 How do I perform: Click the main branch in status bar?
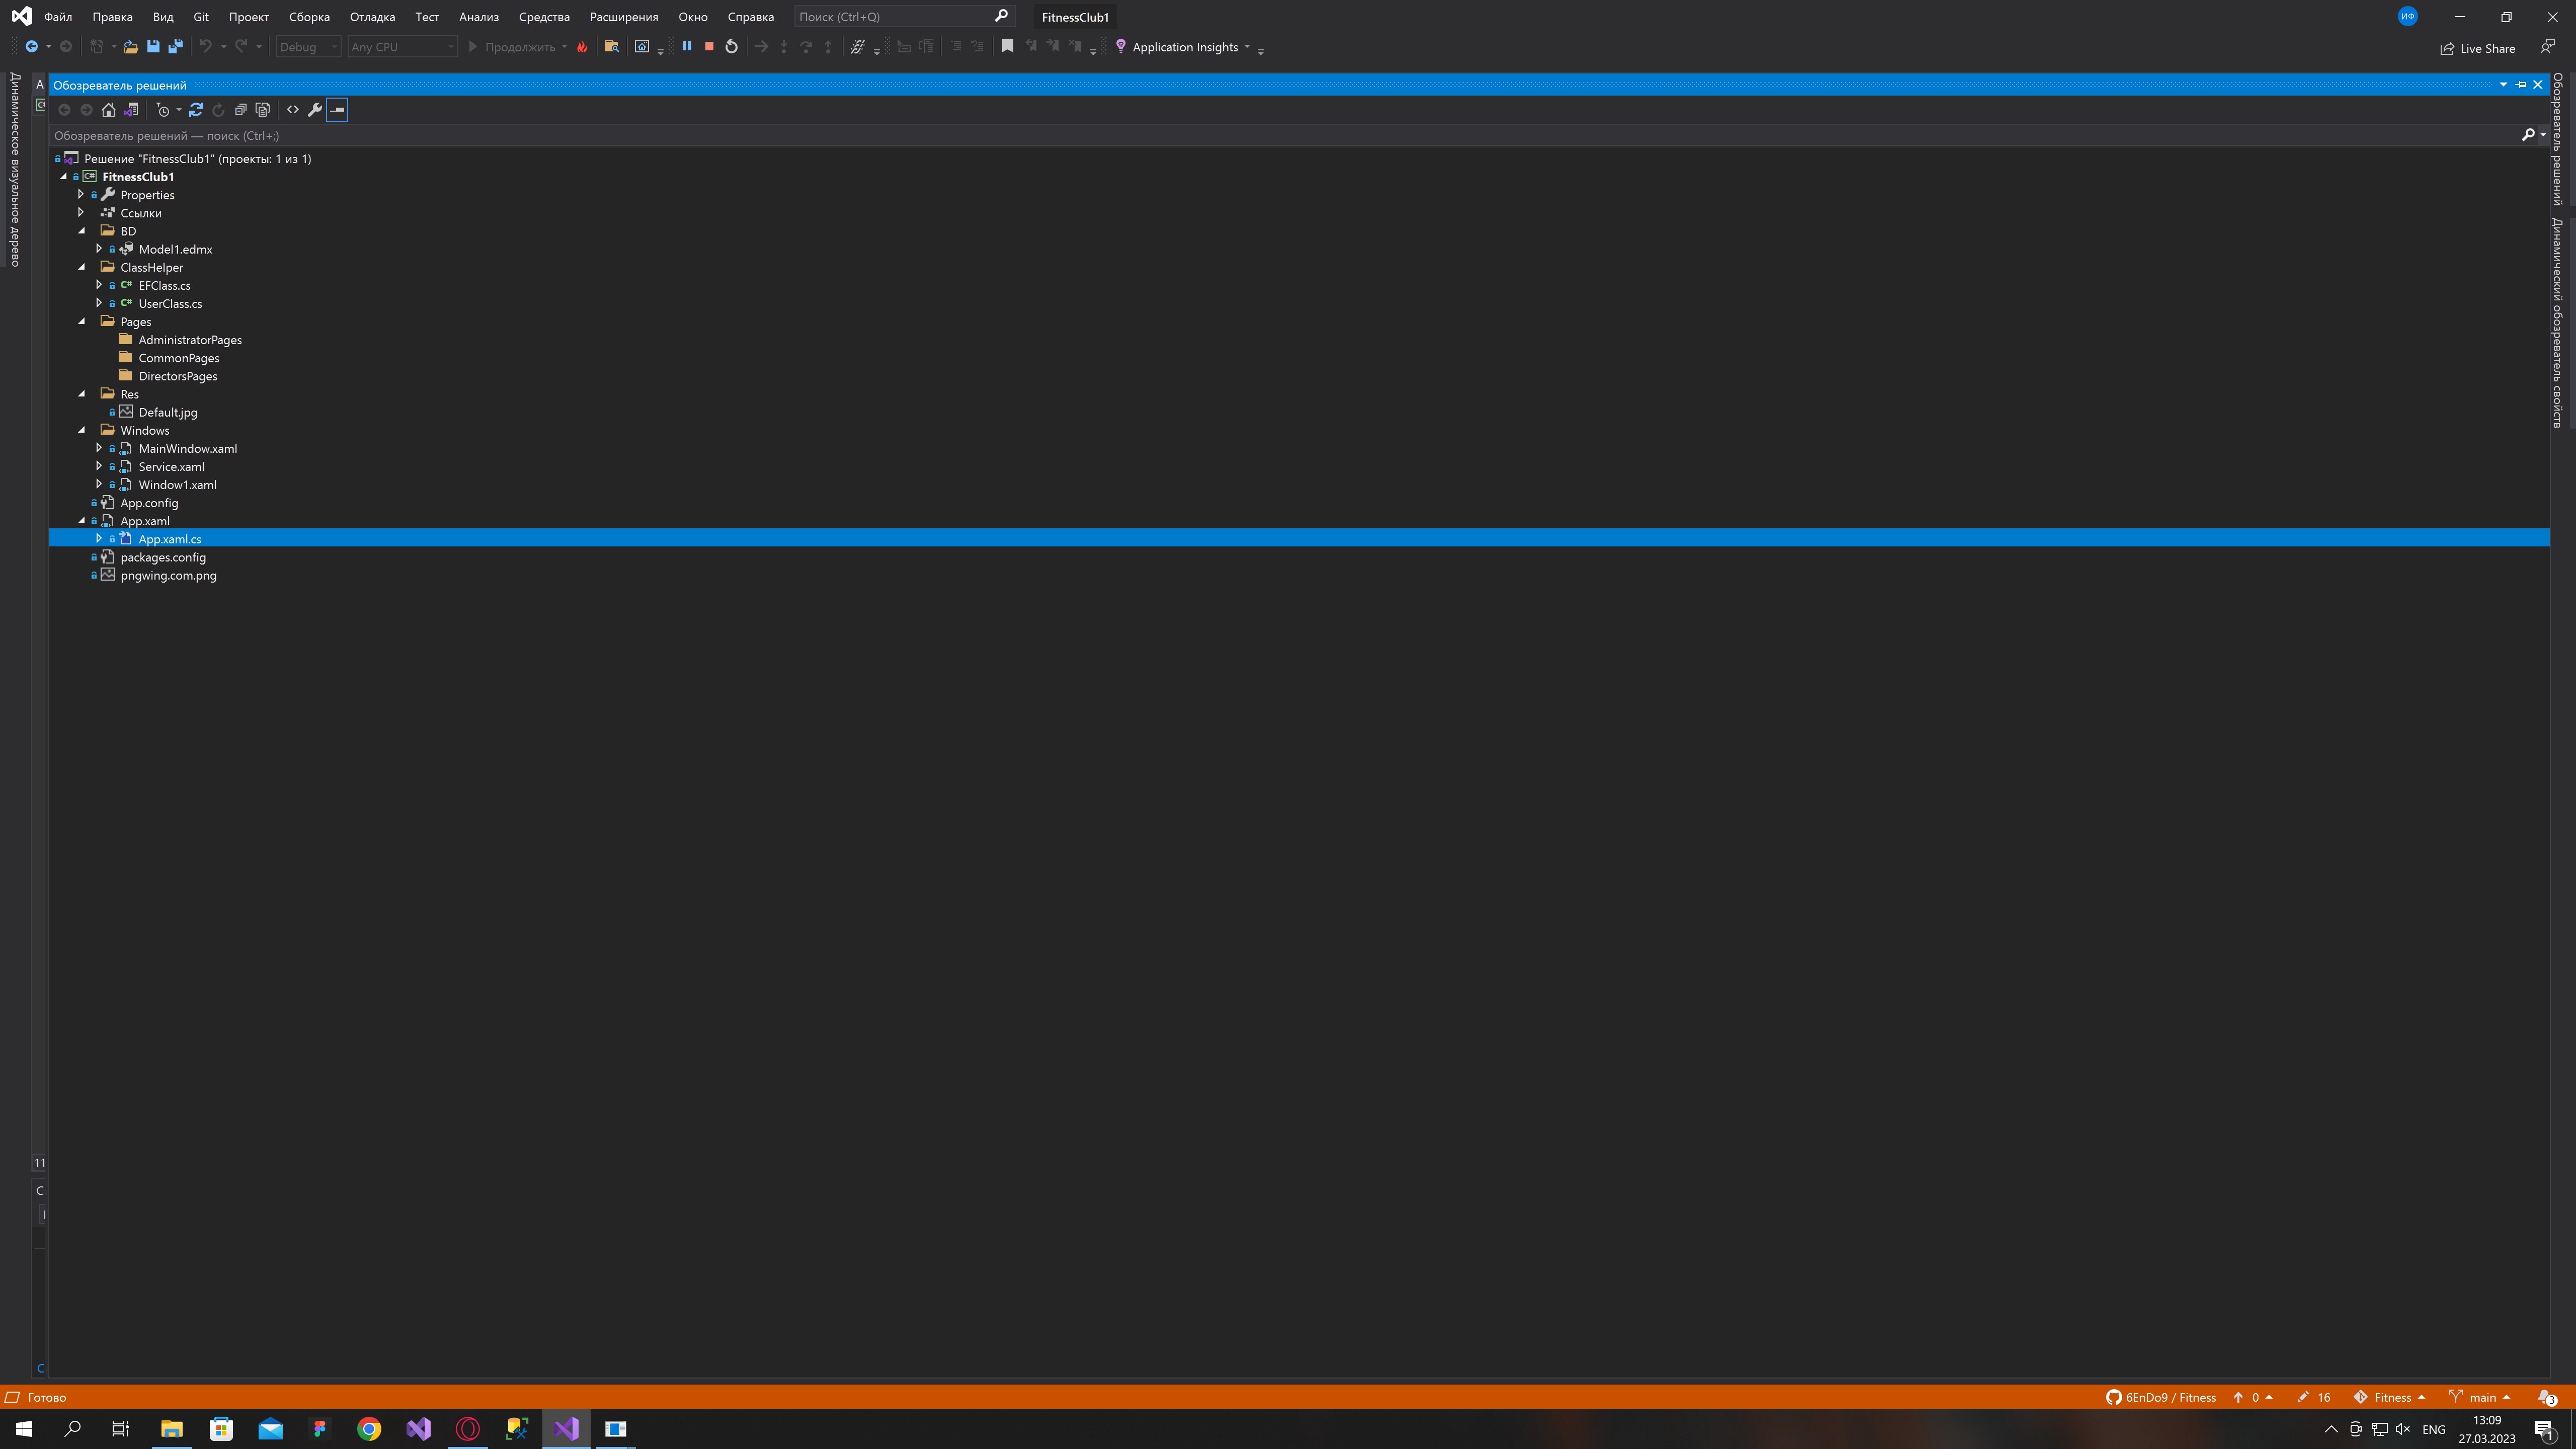tap(2481, 1397)
